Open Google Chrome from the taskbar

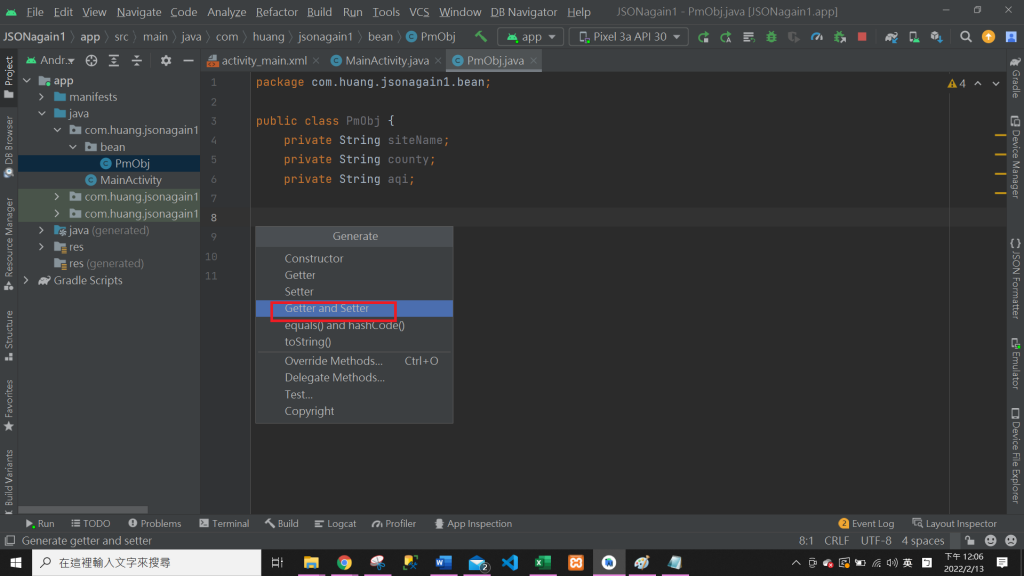[x=344, y=562]
